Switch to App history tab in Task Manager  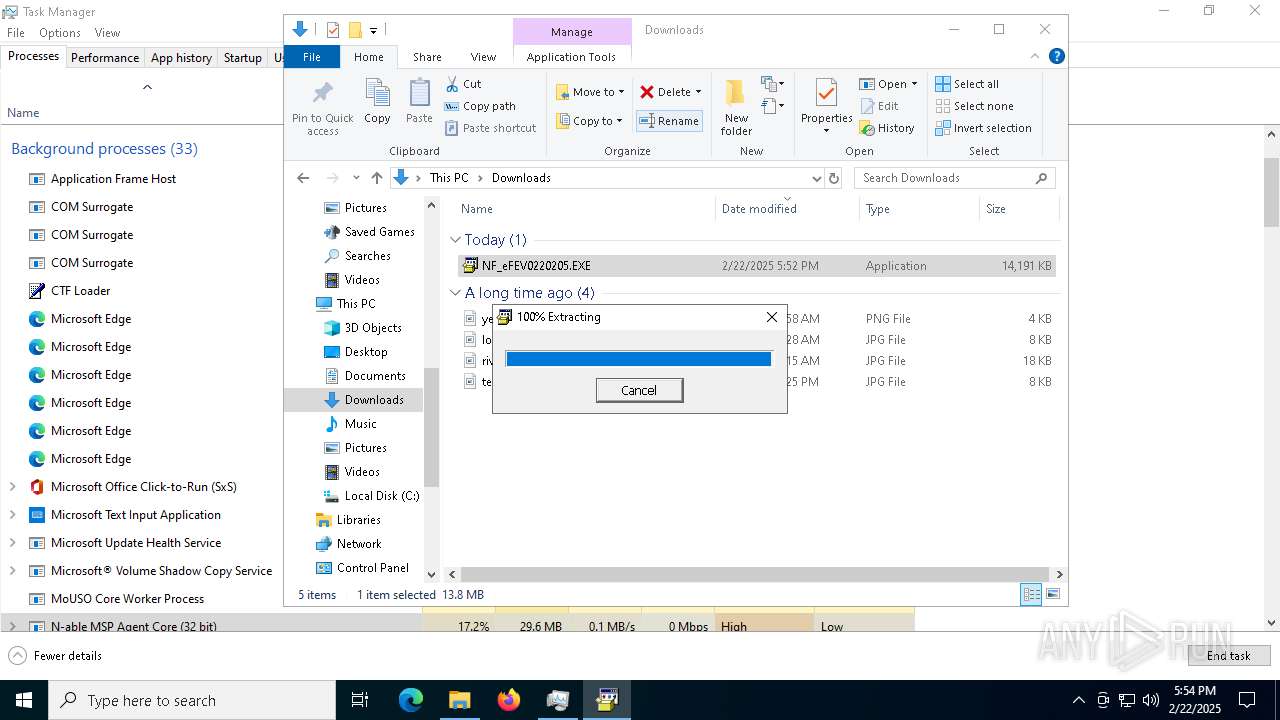[181, 58]
